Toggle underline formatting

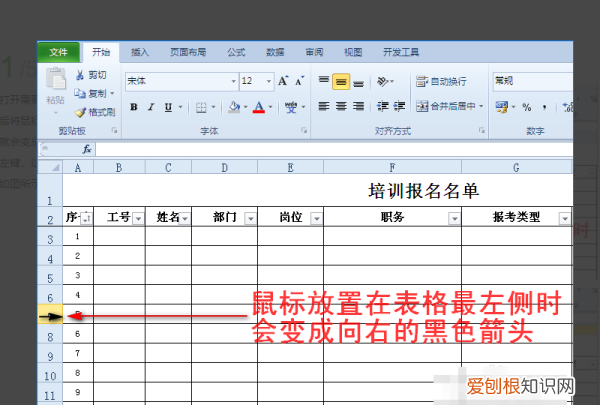[x=168, y=107]
